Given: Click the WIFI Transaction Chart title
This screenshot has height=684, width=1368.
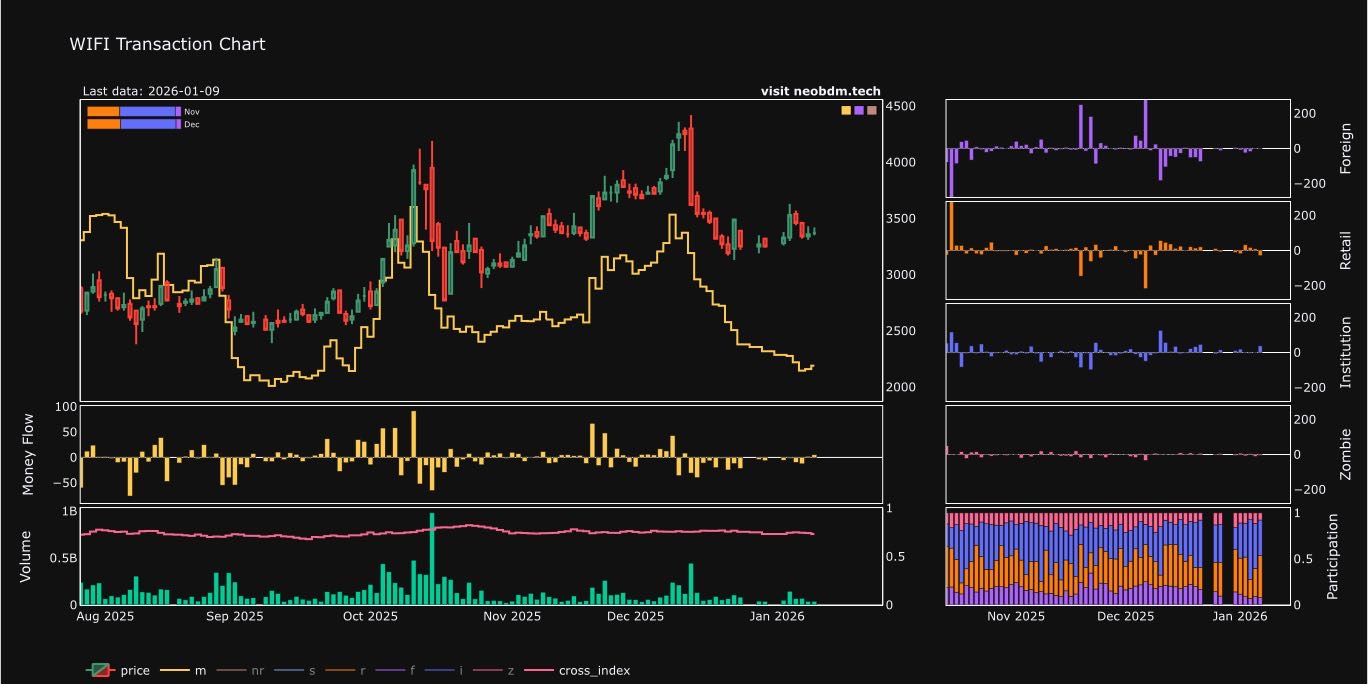Looking at the screenshot, I should (167, 44).
